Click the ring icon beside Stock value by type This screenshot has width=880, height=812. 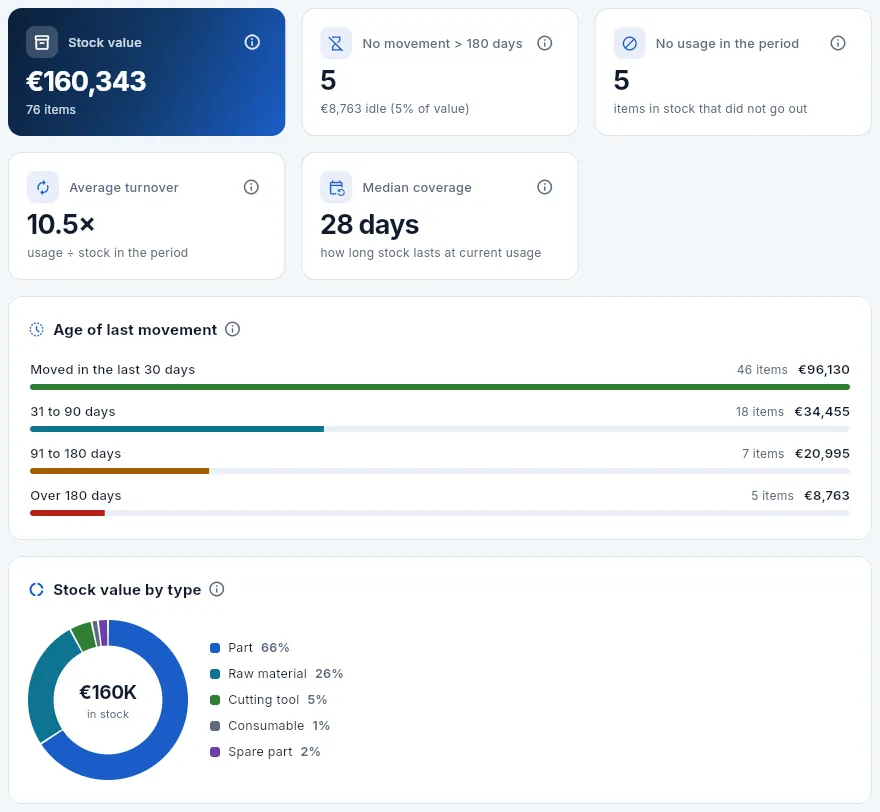pyautogui.click(x=36, y=589)
